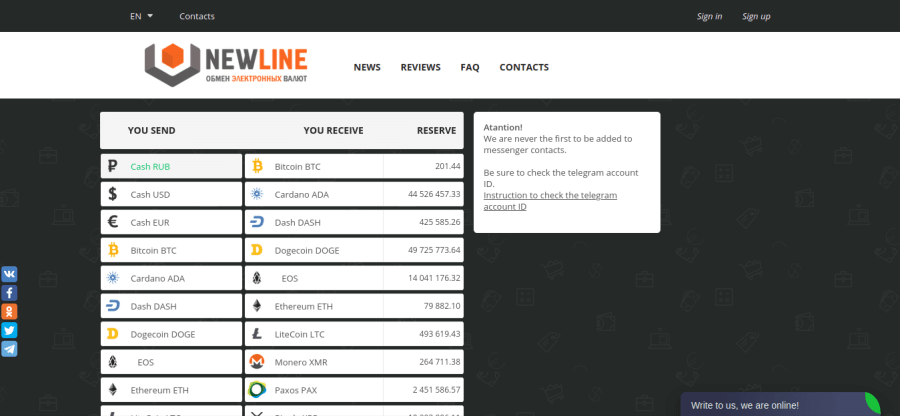This screenshot has height=416, width=900.
Task: Click the Bitcoin reserve value 201.44
Action: [448, 166]
